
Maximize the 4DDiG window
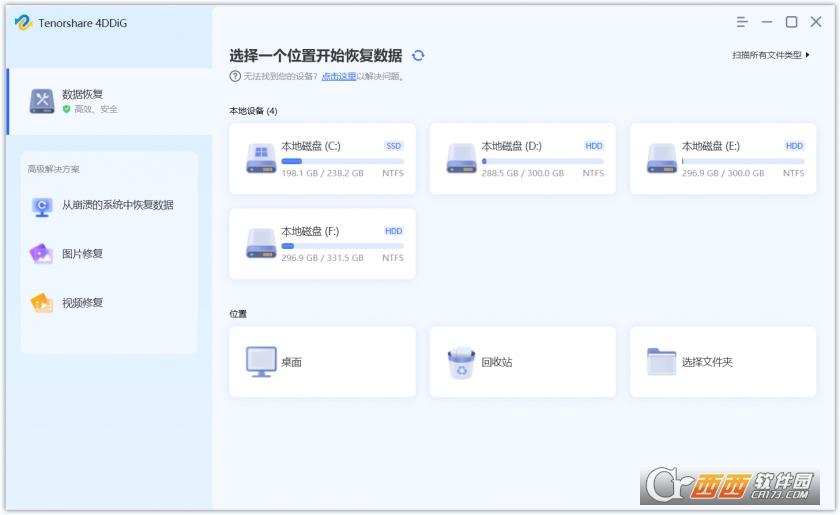791,22
